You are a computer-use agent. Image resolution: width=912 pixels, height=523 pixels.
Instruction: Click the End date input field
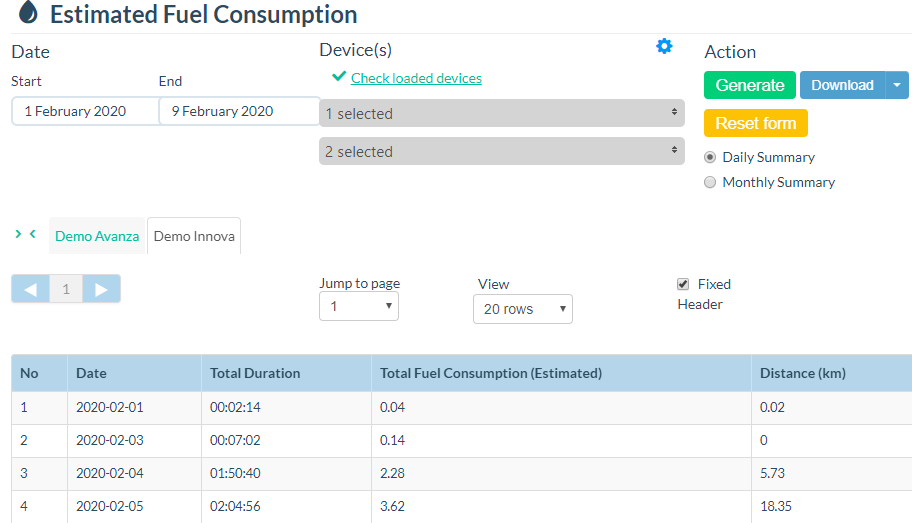point(238,111)
